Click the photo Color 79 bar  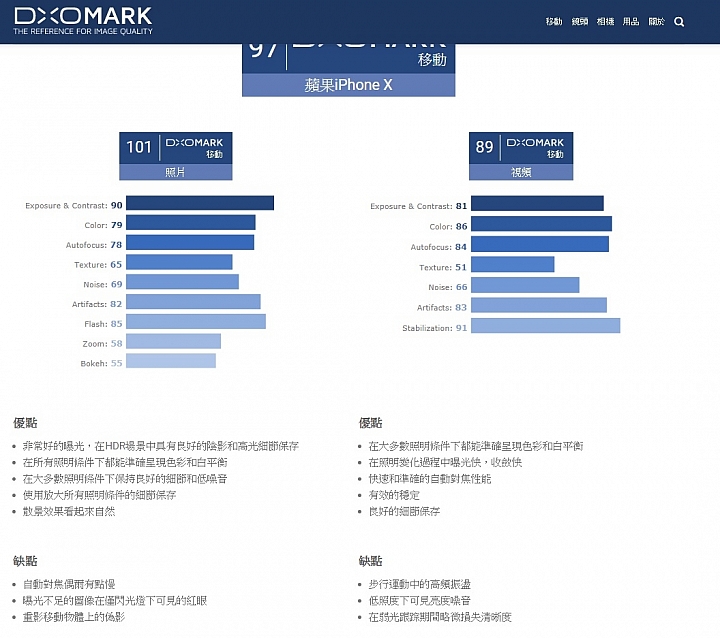191,223
